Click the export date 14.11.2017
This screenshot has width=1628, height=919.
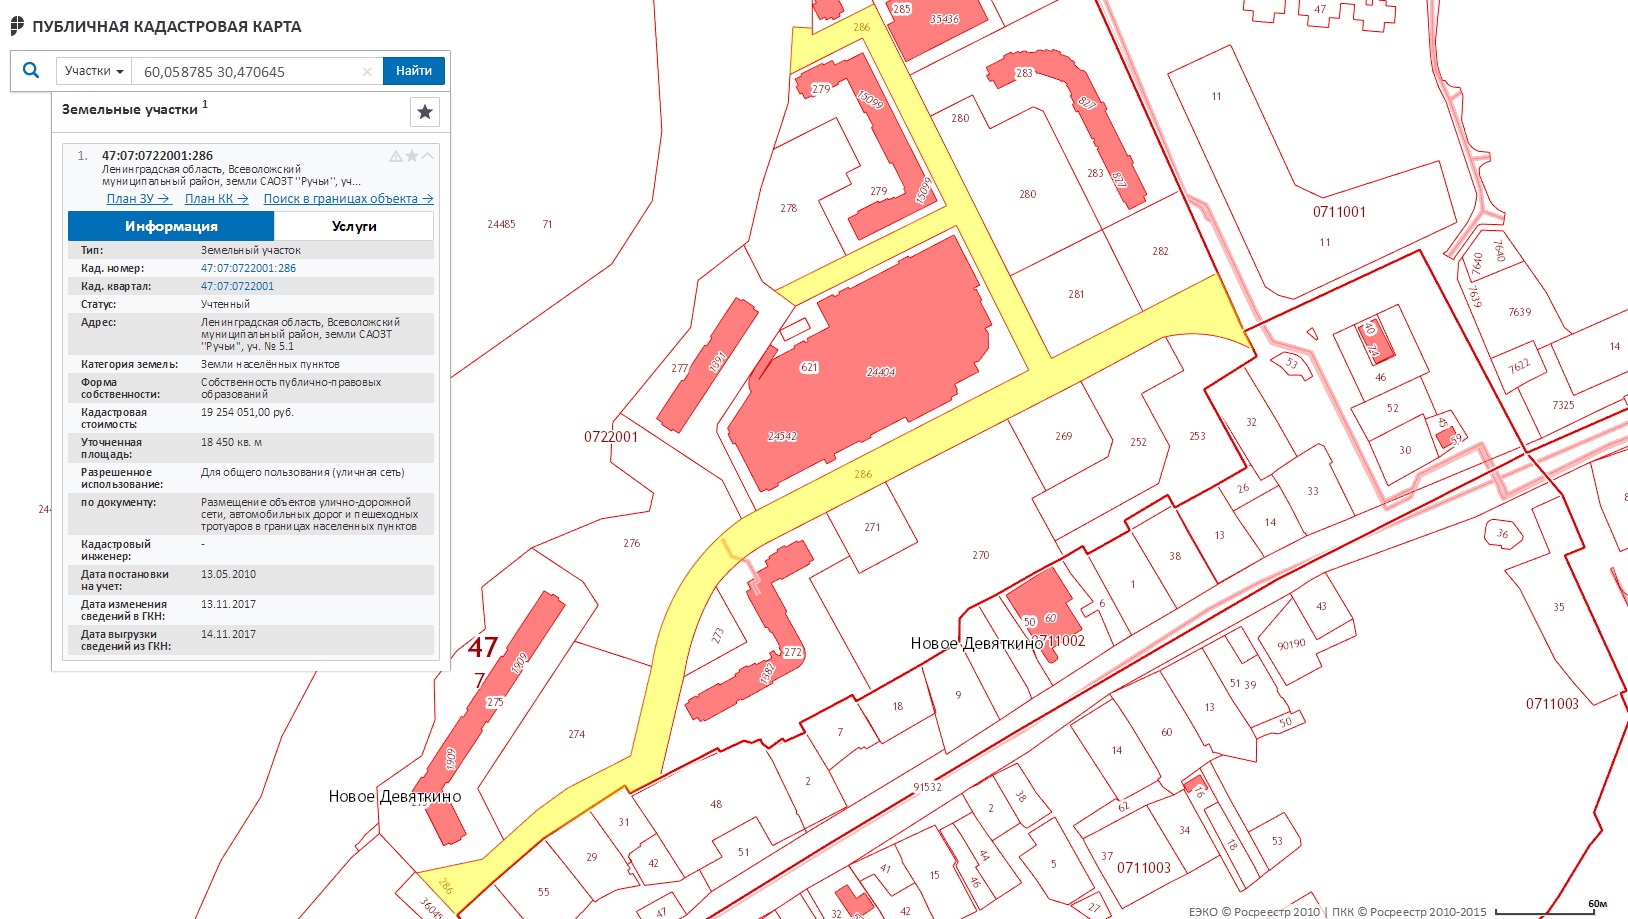point(228,634)
